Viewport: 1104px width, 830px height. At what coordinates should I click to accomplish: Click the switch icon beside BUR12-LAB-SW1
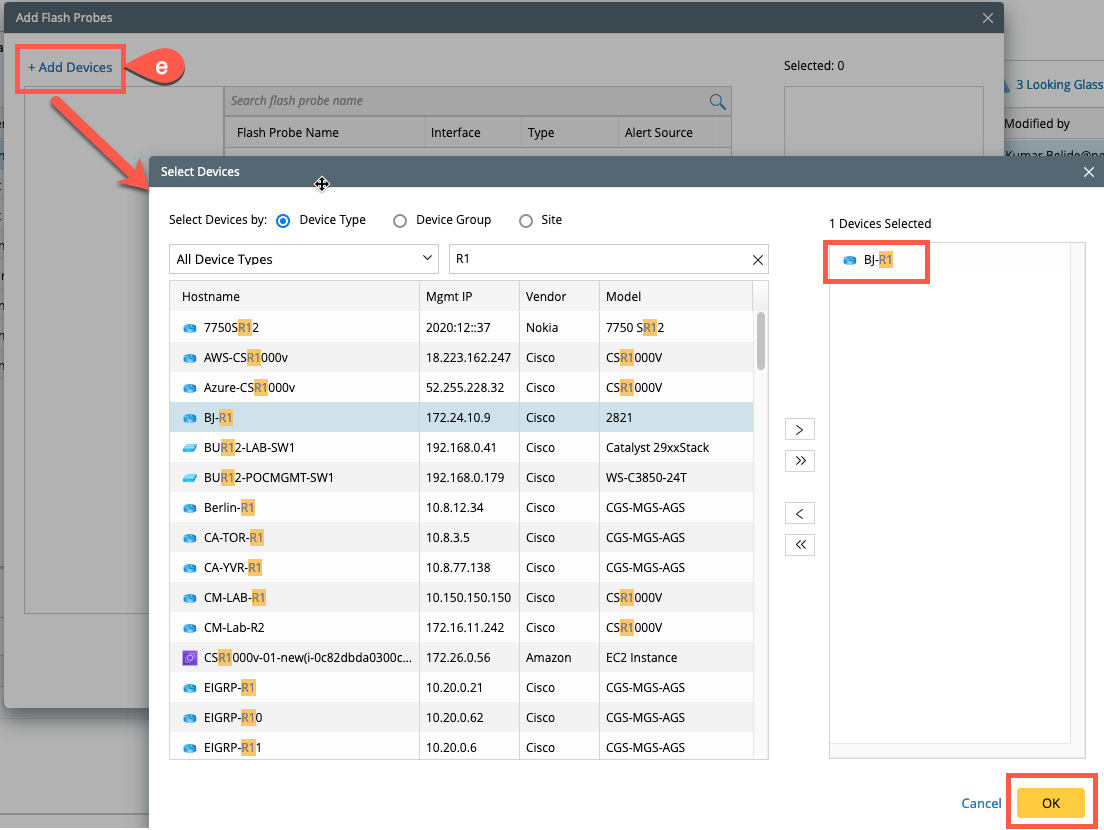pyautogui.click(x=190, y=448)
